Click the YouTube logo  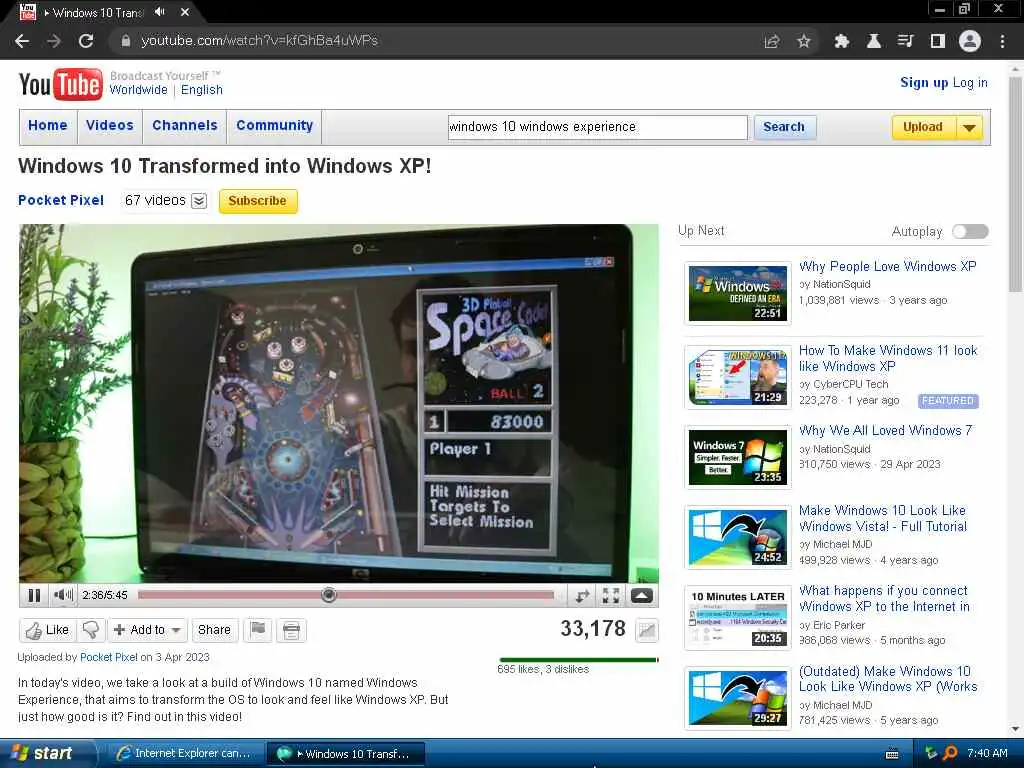[61, 84]
